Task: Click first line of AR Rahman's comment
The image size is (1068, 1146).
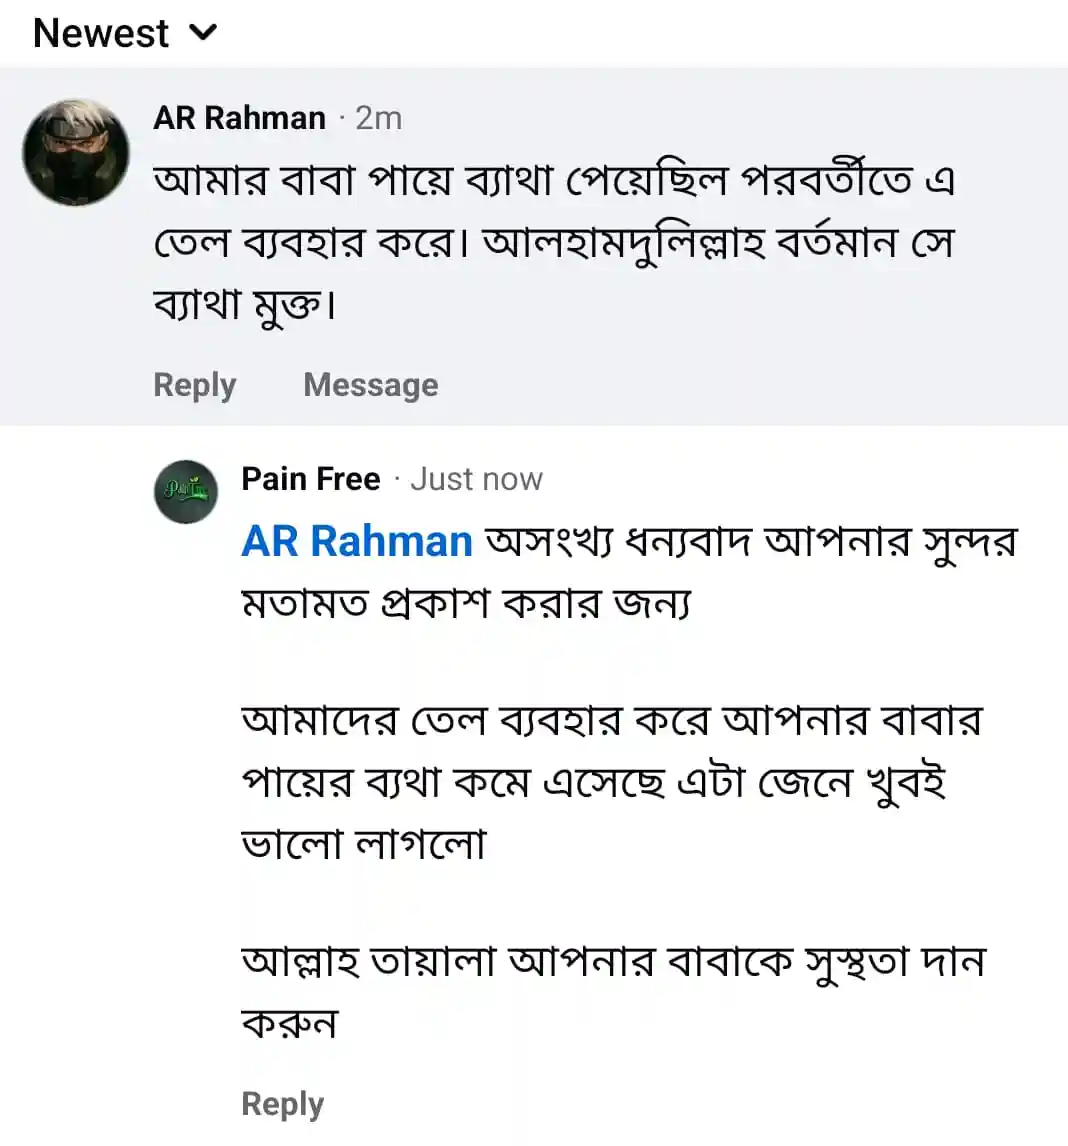Action: point(554,181)
